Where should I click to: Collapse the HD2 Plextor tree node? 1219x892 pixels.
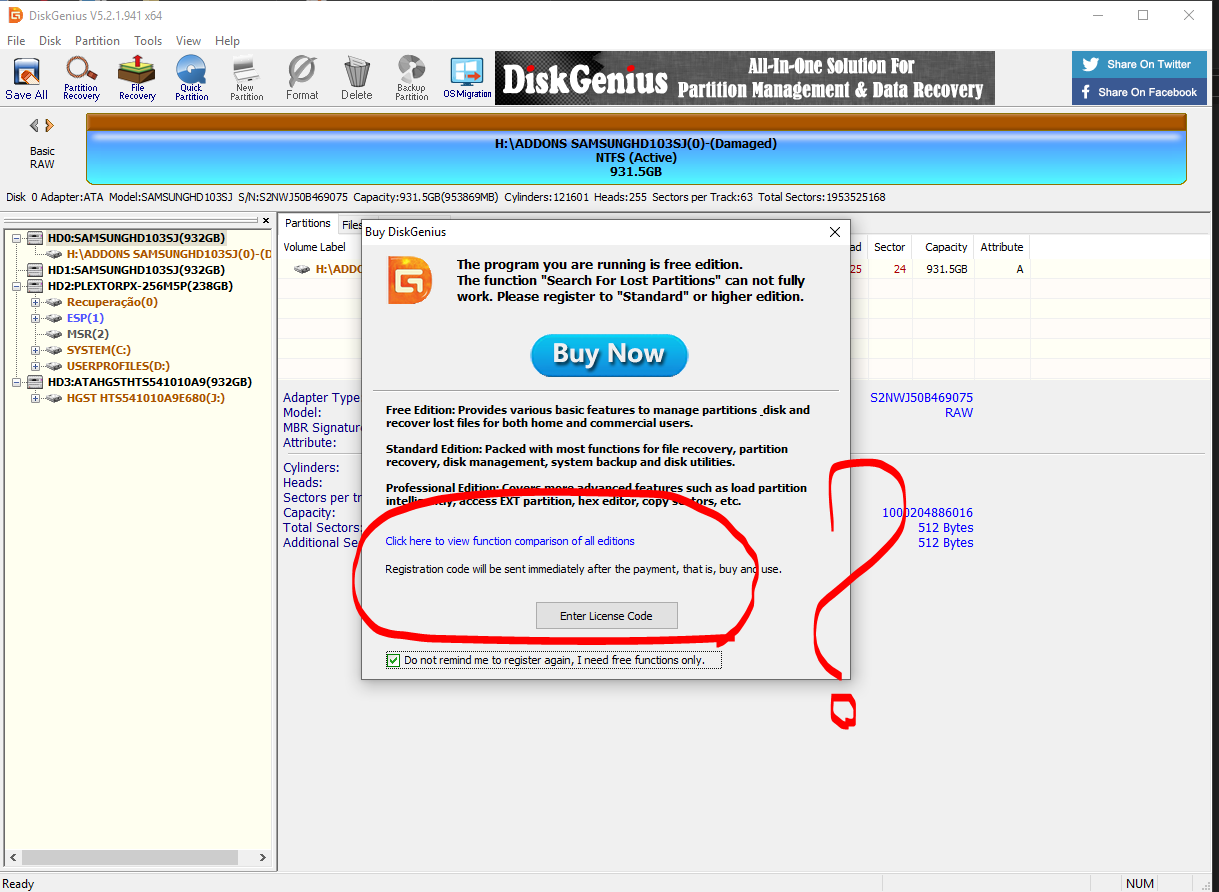pyautogui.click(x=17, y=286)
